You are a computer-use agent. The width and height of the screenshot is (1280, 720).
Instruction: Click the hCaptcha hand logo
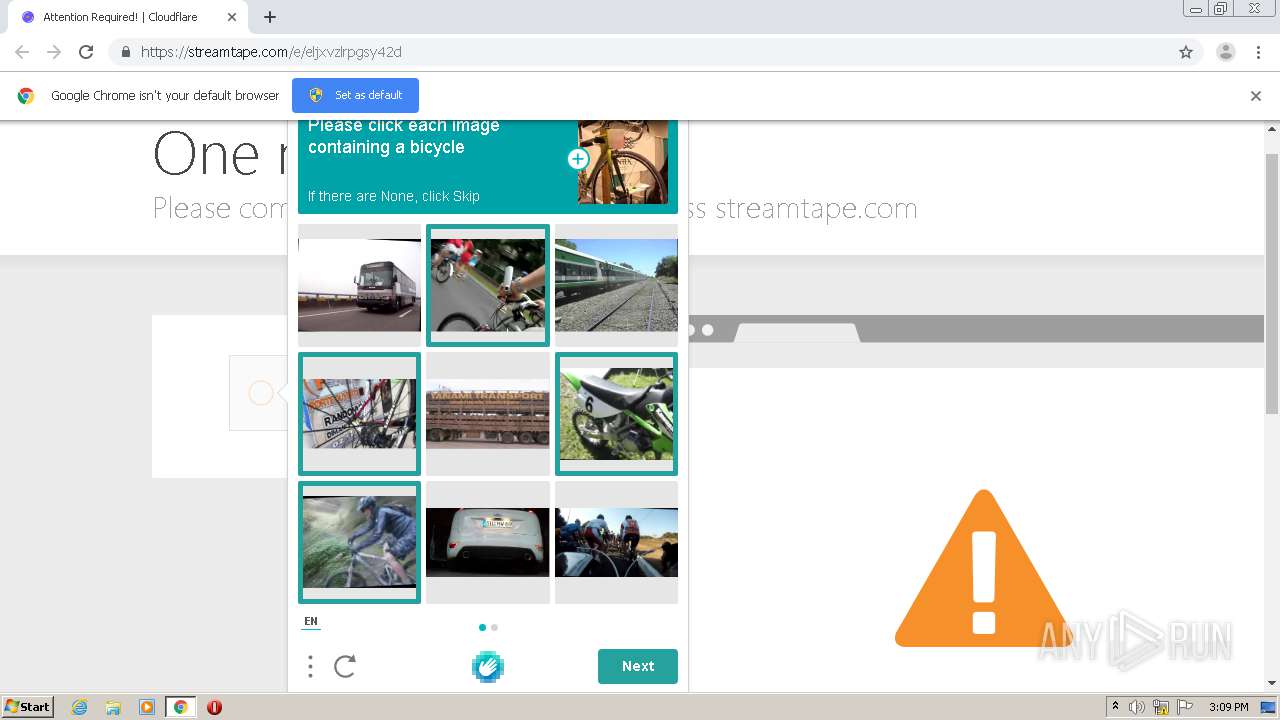(488, 666)
